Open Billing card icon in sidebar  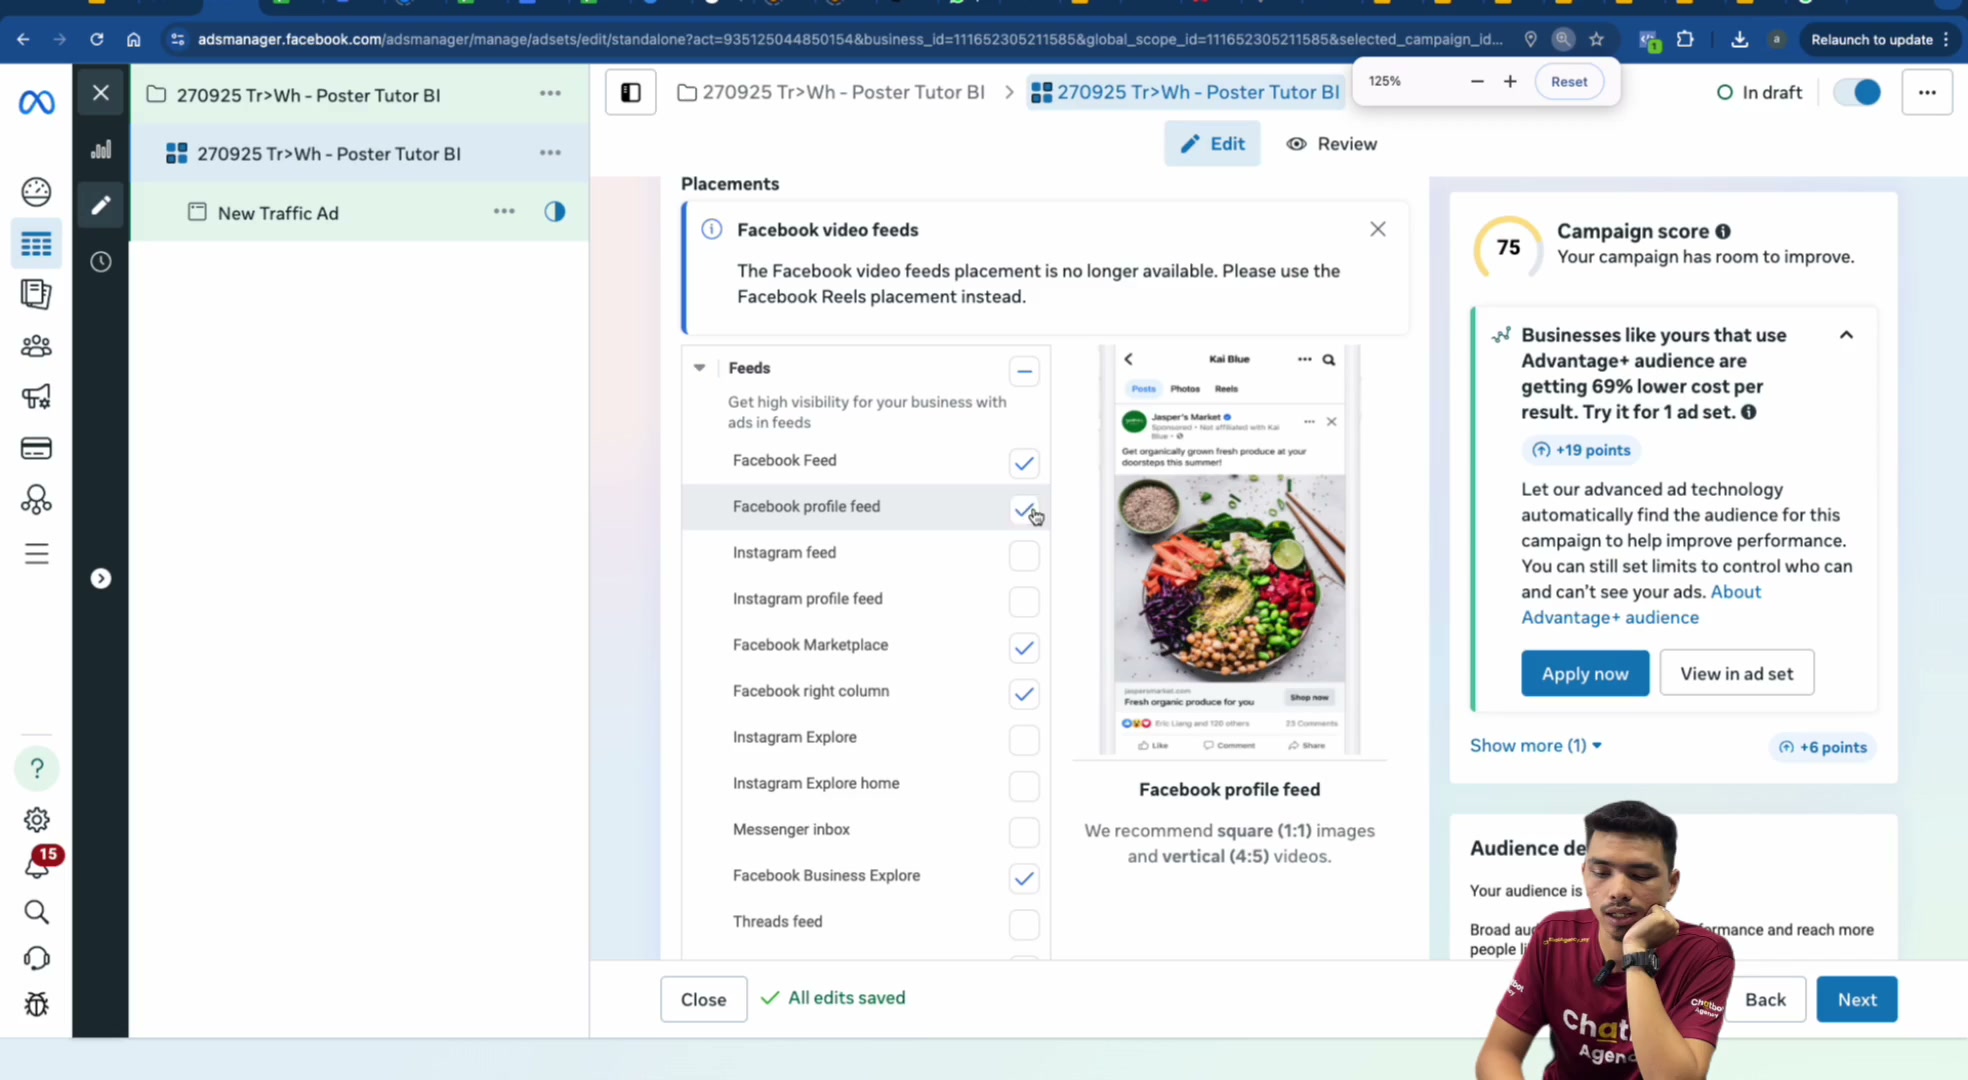point(36,449)
